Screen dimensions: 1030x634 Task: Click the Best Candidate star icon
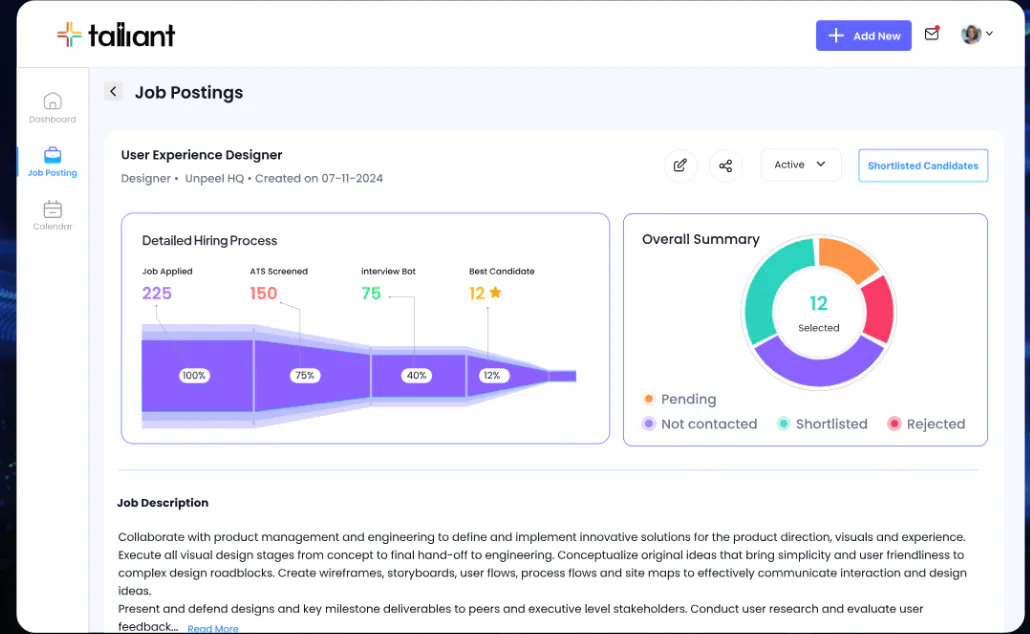click(x=495, y=292)
